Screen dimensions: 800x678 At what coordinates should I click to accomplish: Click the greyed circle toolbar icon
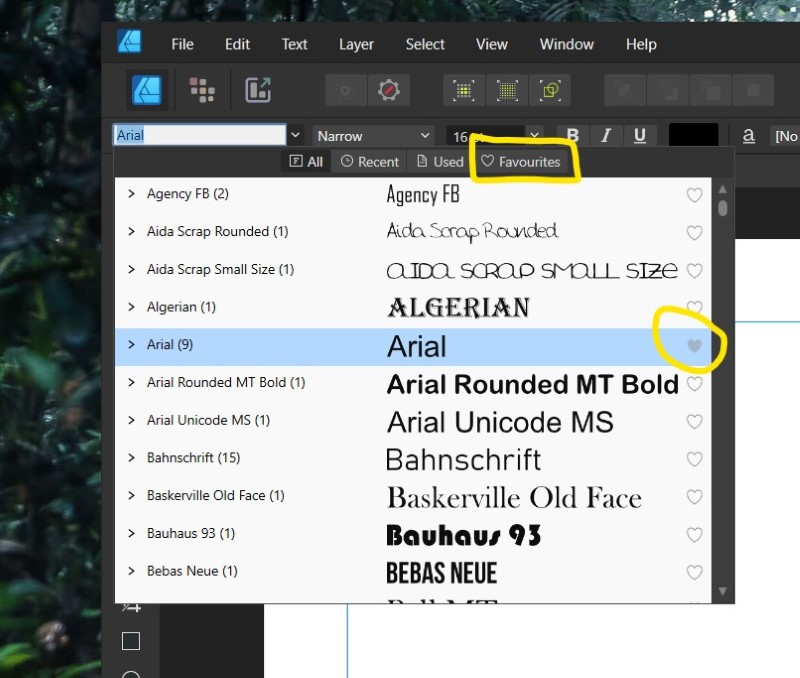345,90
